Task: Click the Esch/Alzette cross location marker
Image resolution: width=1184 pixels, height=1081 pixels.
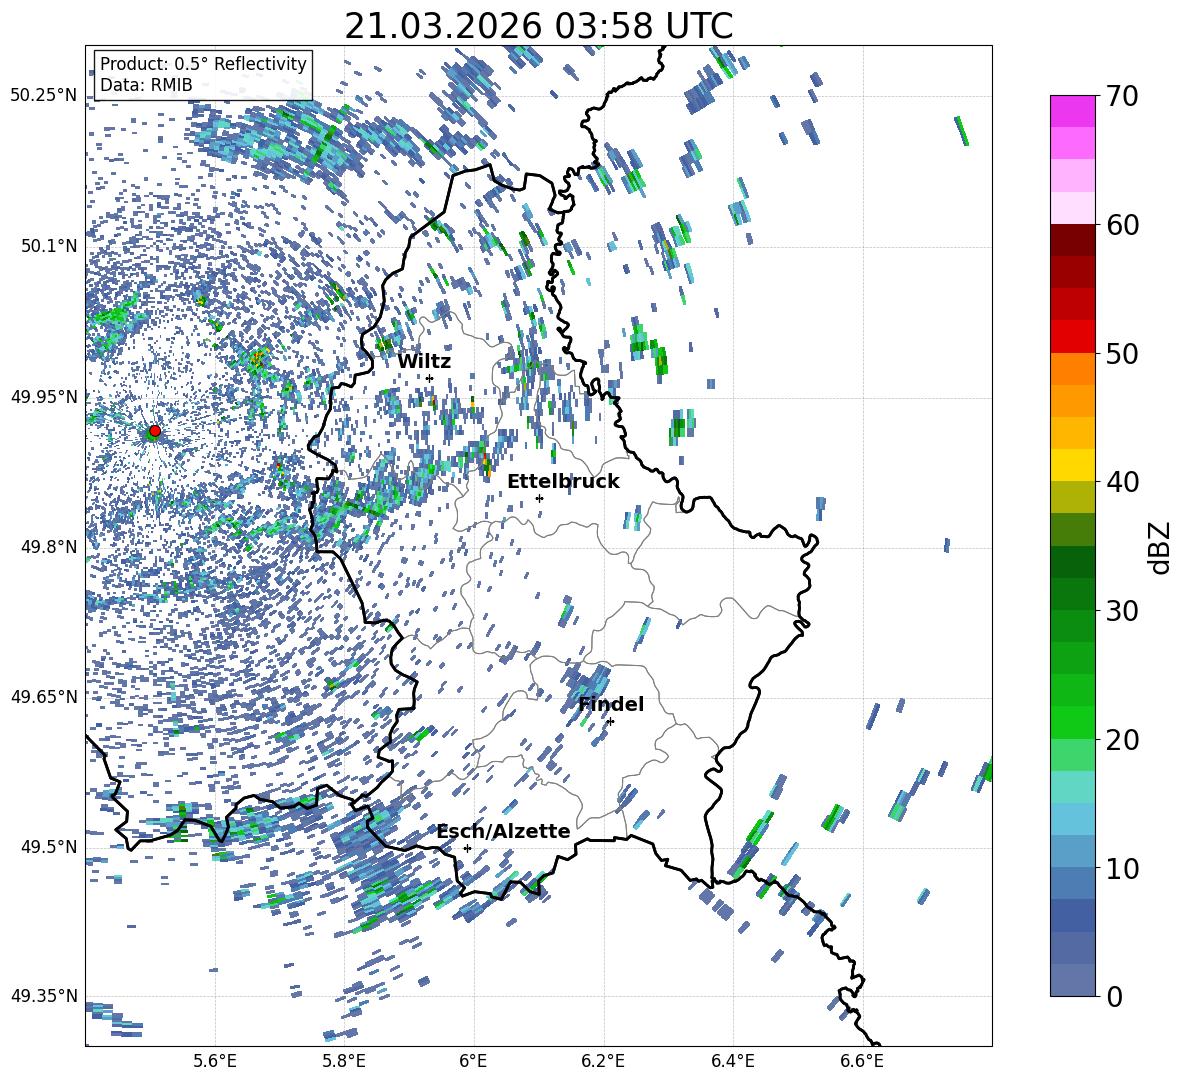Action: [x=467, y=848]
